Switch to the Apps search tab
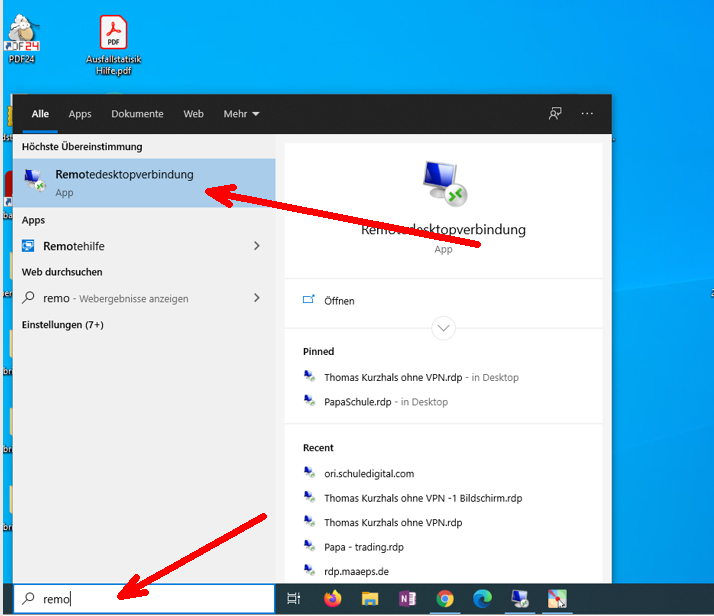Screen dimensions: 714x616 [x=80, y=114]
